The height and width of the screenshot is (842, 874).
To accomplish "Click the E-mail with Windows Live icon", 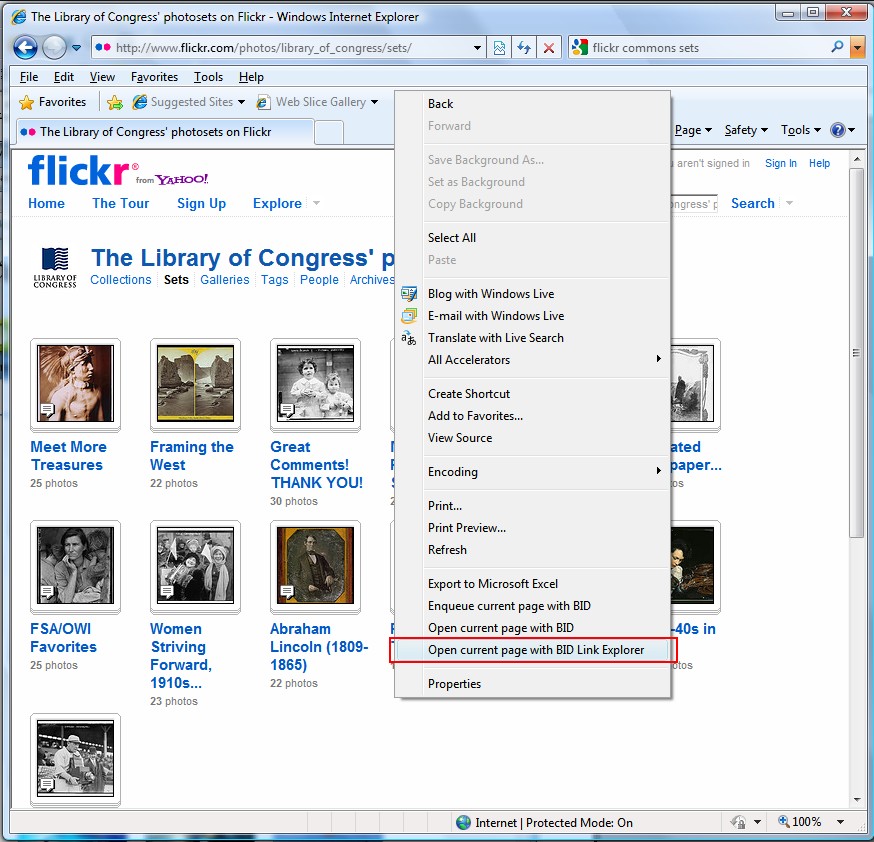I will coord(409,316).
